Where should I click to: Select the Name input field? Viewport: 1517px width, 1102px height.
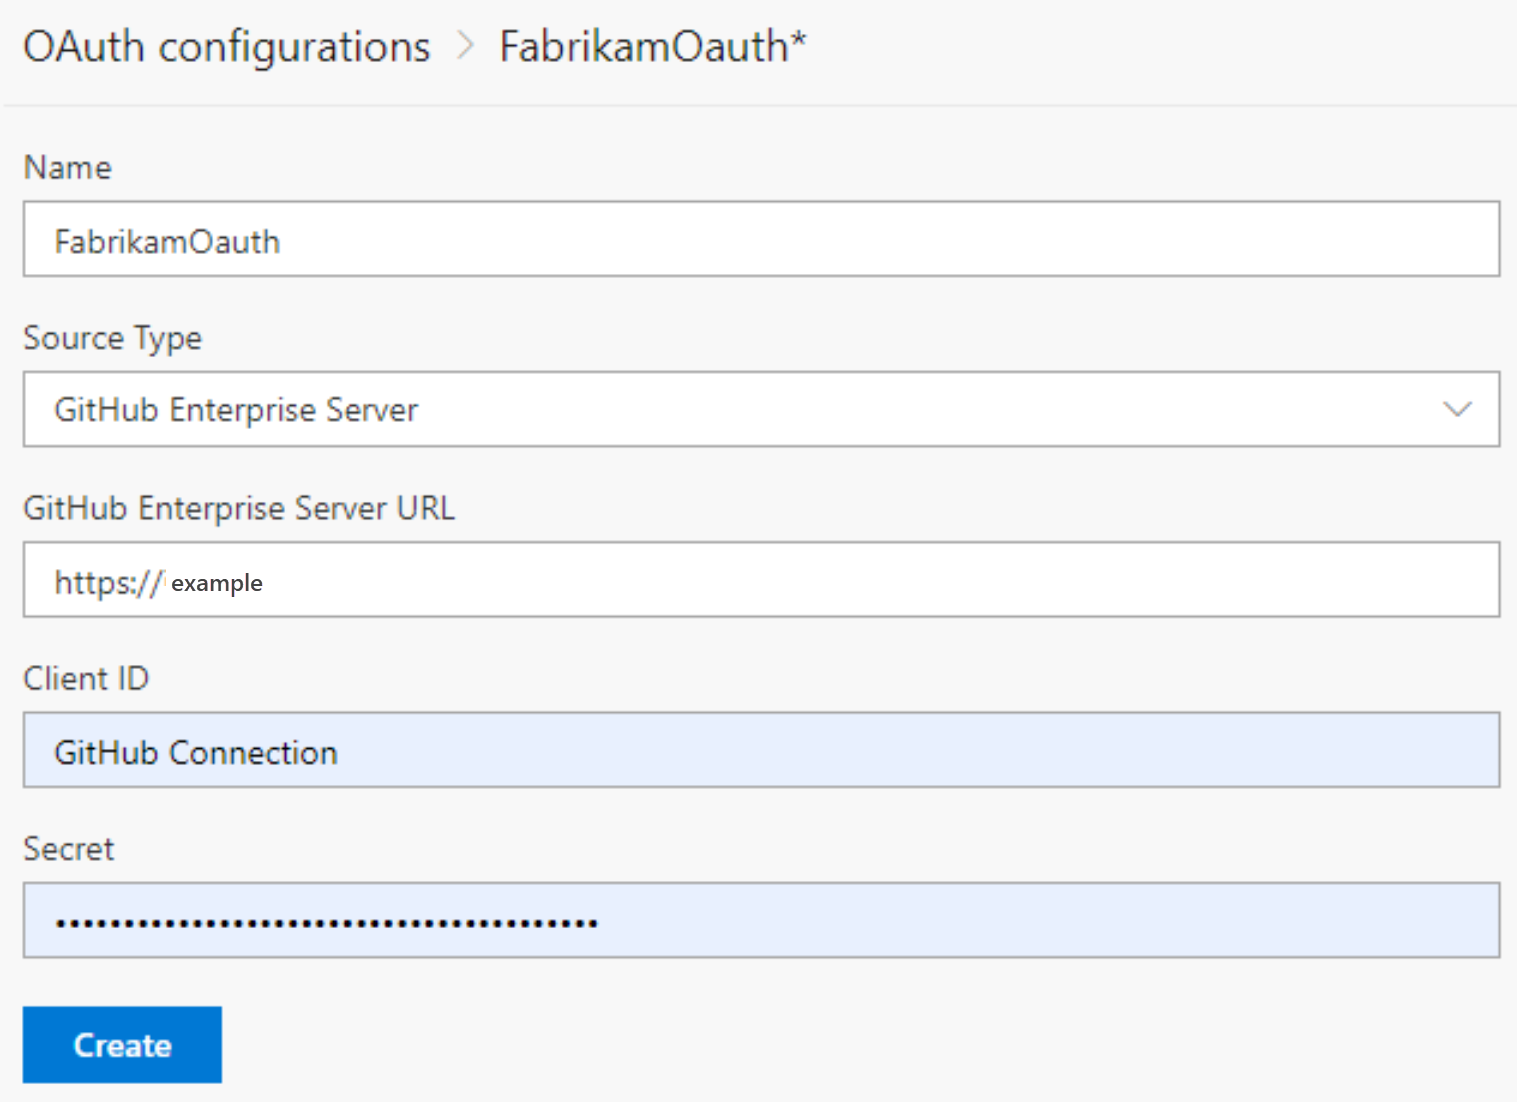coord(760,239)
